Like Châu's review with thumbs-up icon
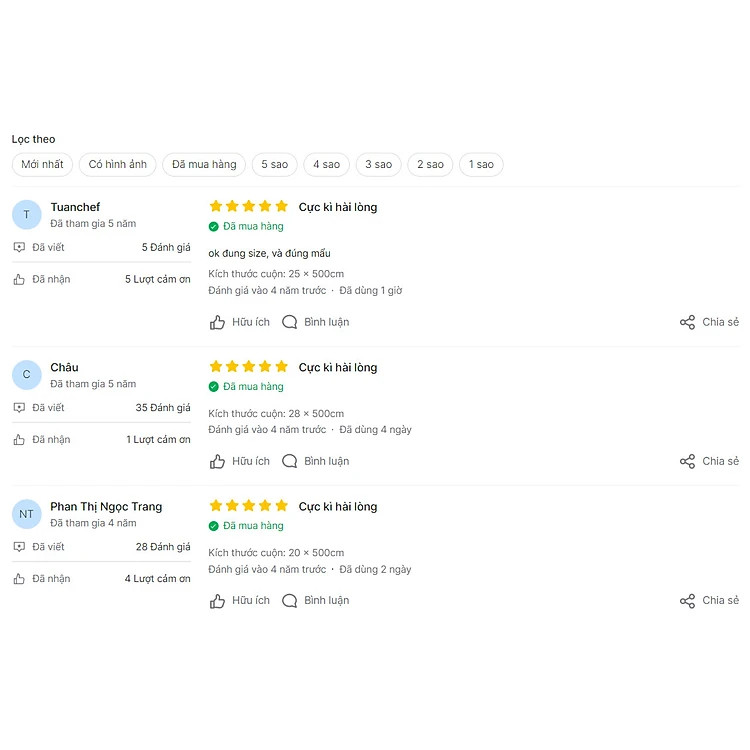Screen dimensions: 750x750 pos(217,461)
